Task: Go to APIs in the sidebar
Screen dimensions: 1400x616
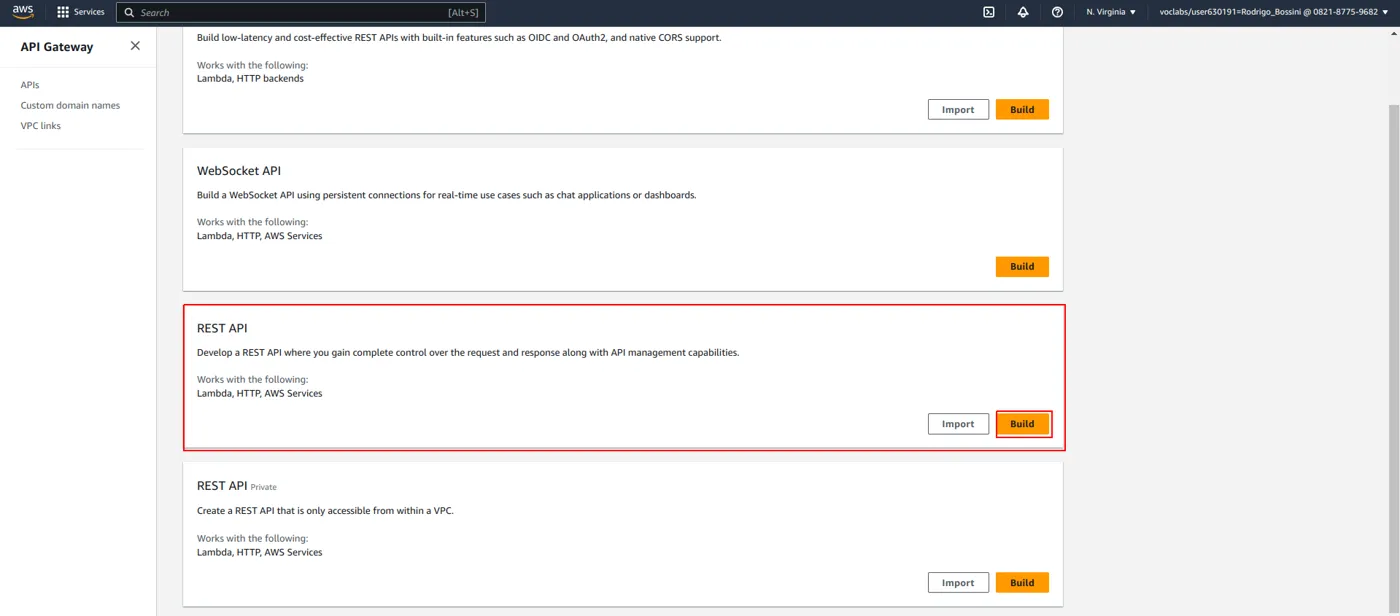Action: [x=30, y=85]
